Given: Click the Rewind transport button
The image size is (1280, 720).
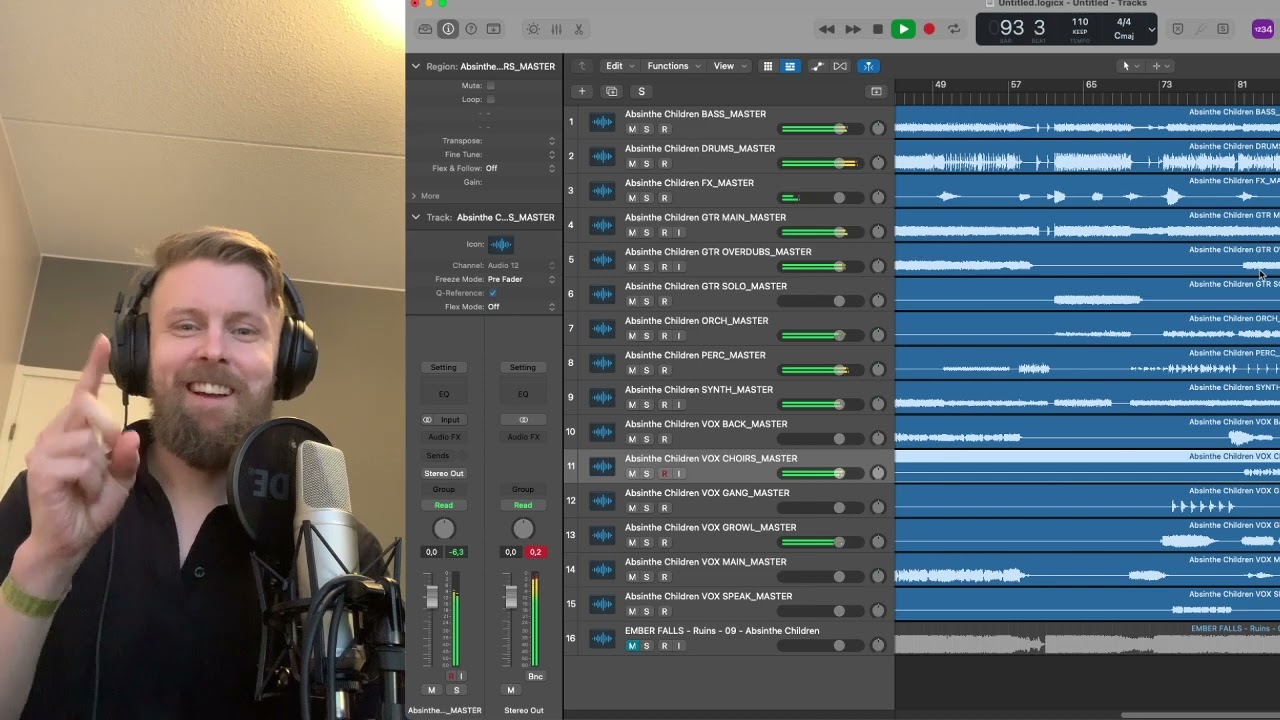Looking at the screenshot, I should [827, 29].
